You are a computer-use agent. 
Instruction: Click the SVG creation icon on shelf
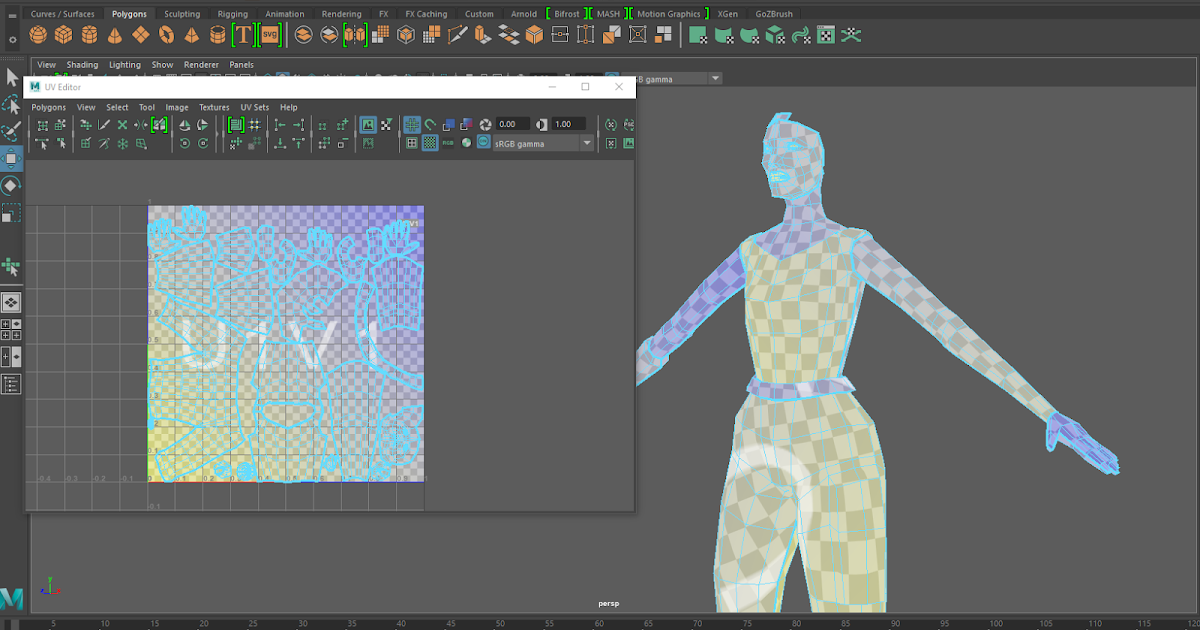(x=268, y=34)
